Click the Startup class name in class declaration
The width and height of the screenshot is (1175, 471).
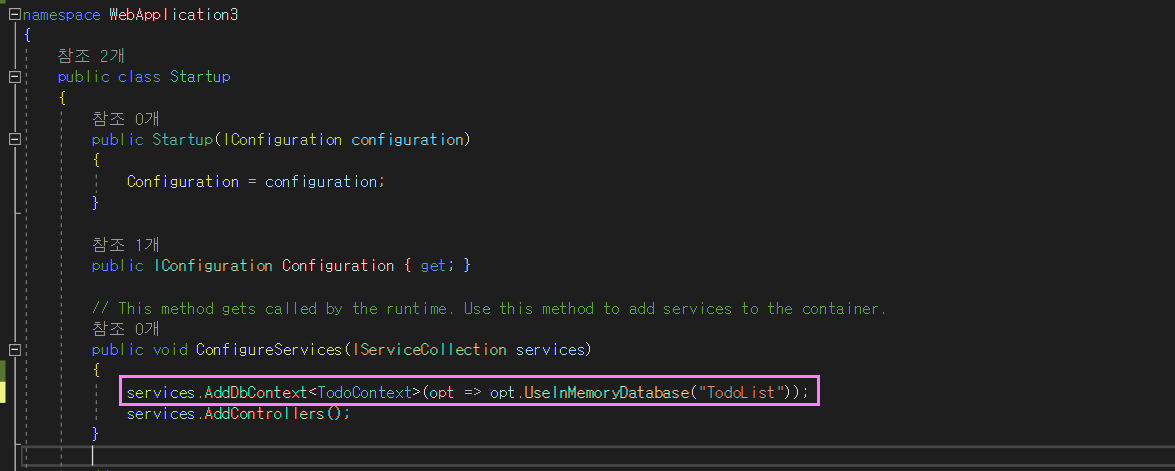[200, 77]
